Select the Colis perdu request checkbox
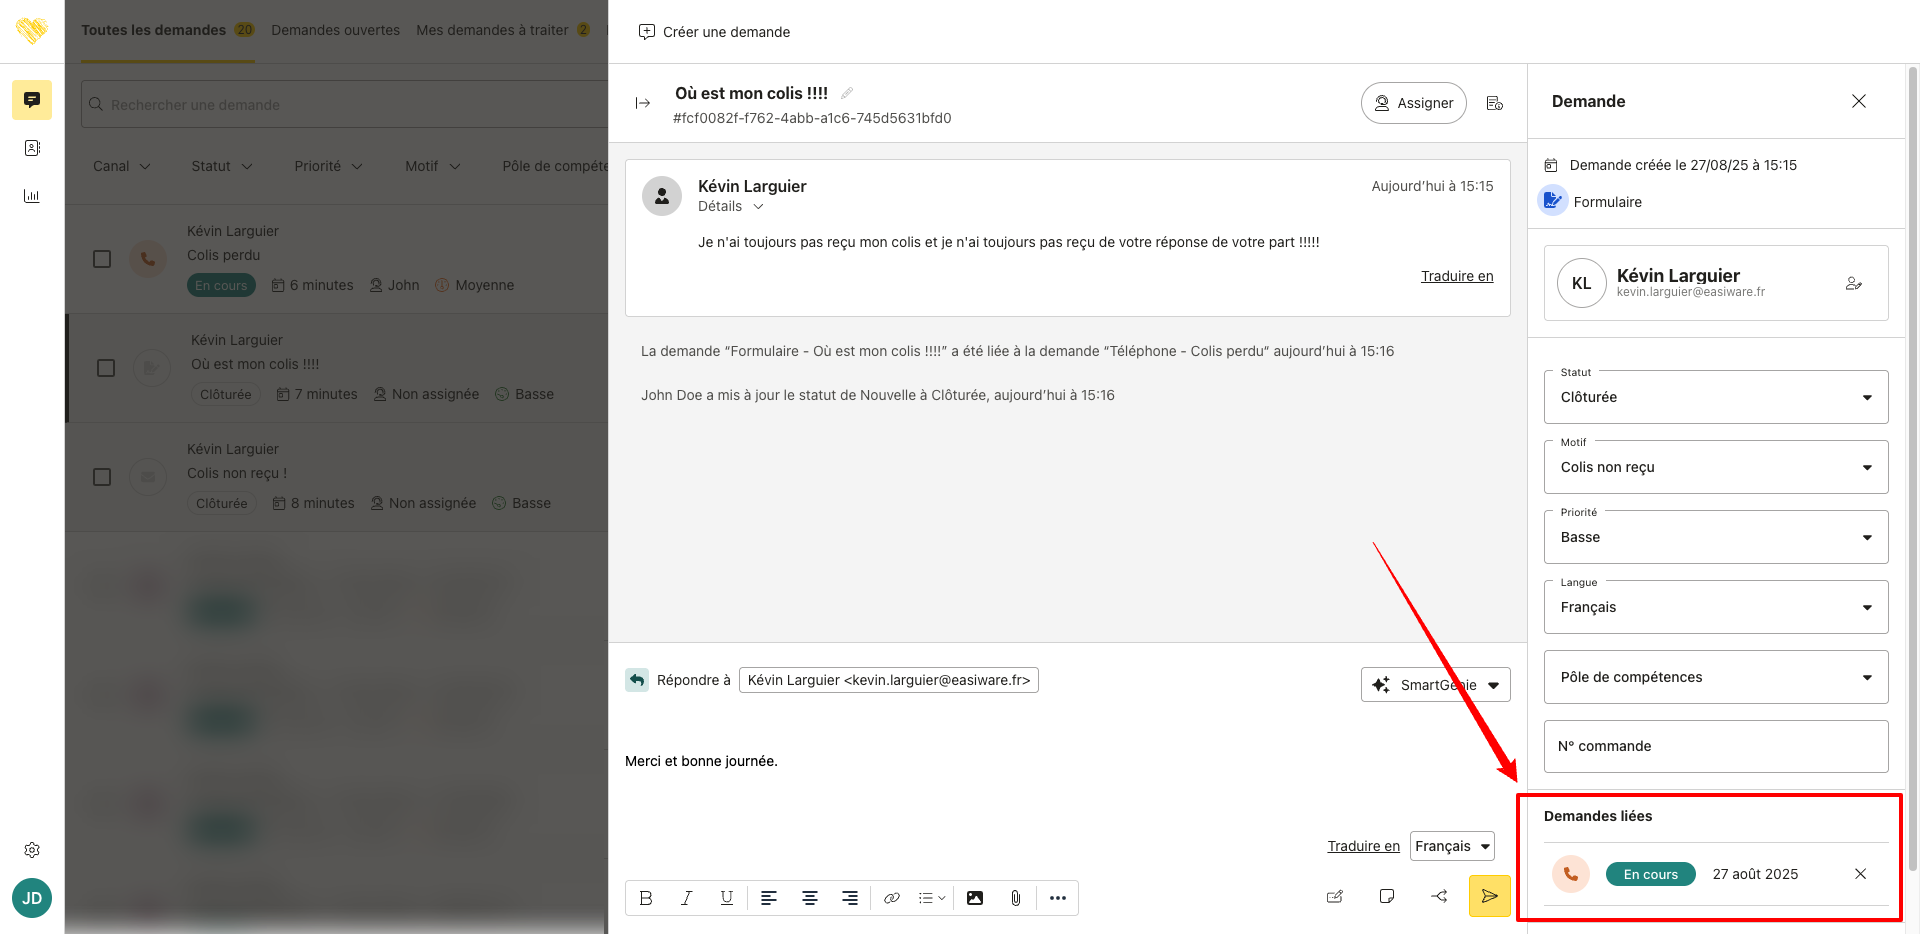 click(x=102, y=259)
